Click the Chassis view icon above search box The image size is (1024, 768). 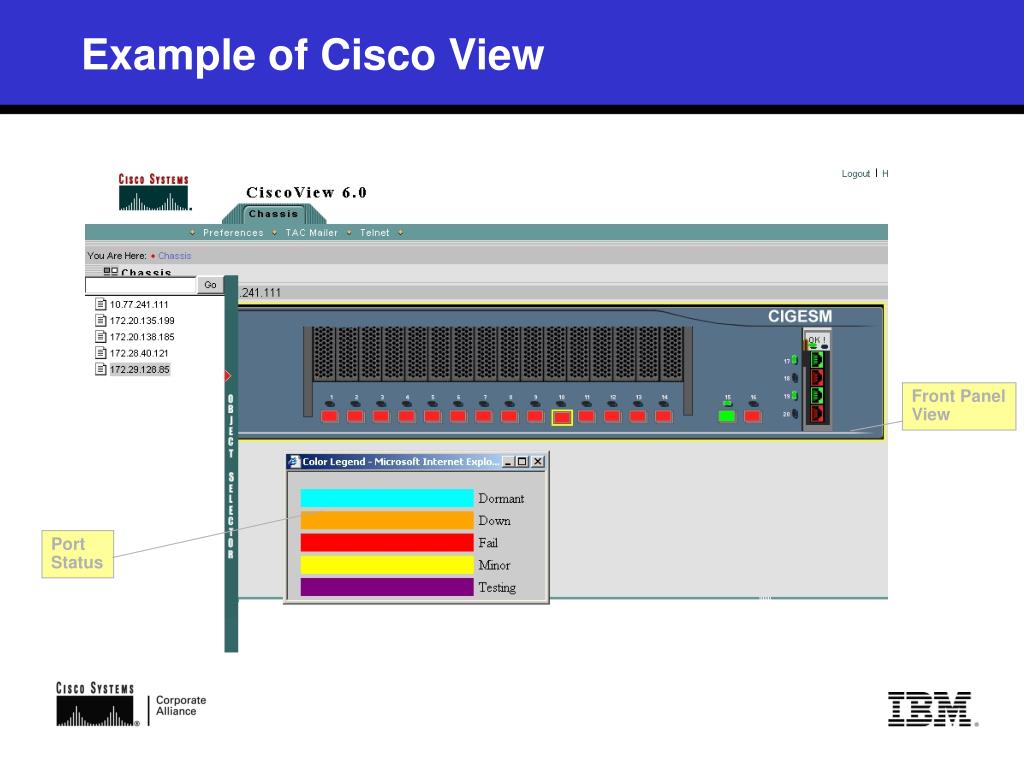(110, 272)
